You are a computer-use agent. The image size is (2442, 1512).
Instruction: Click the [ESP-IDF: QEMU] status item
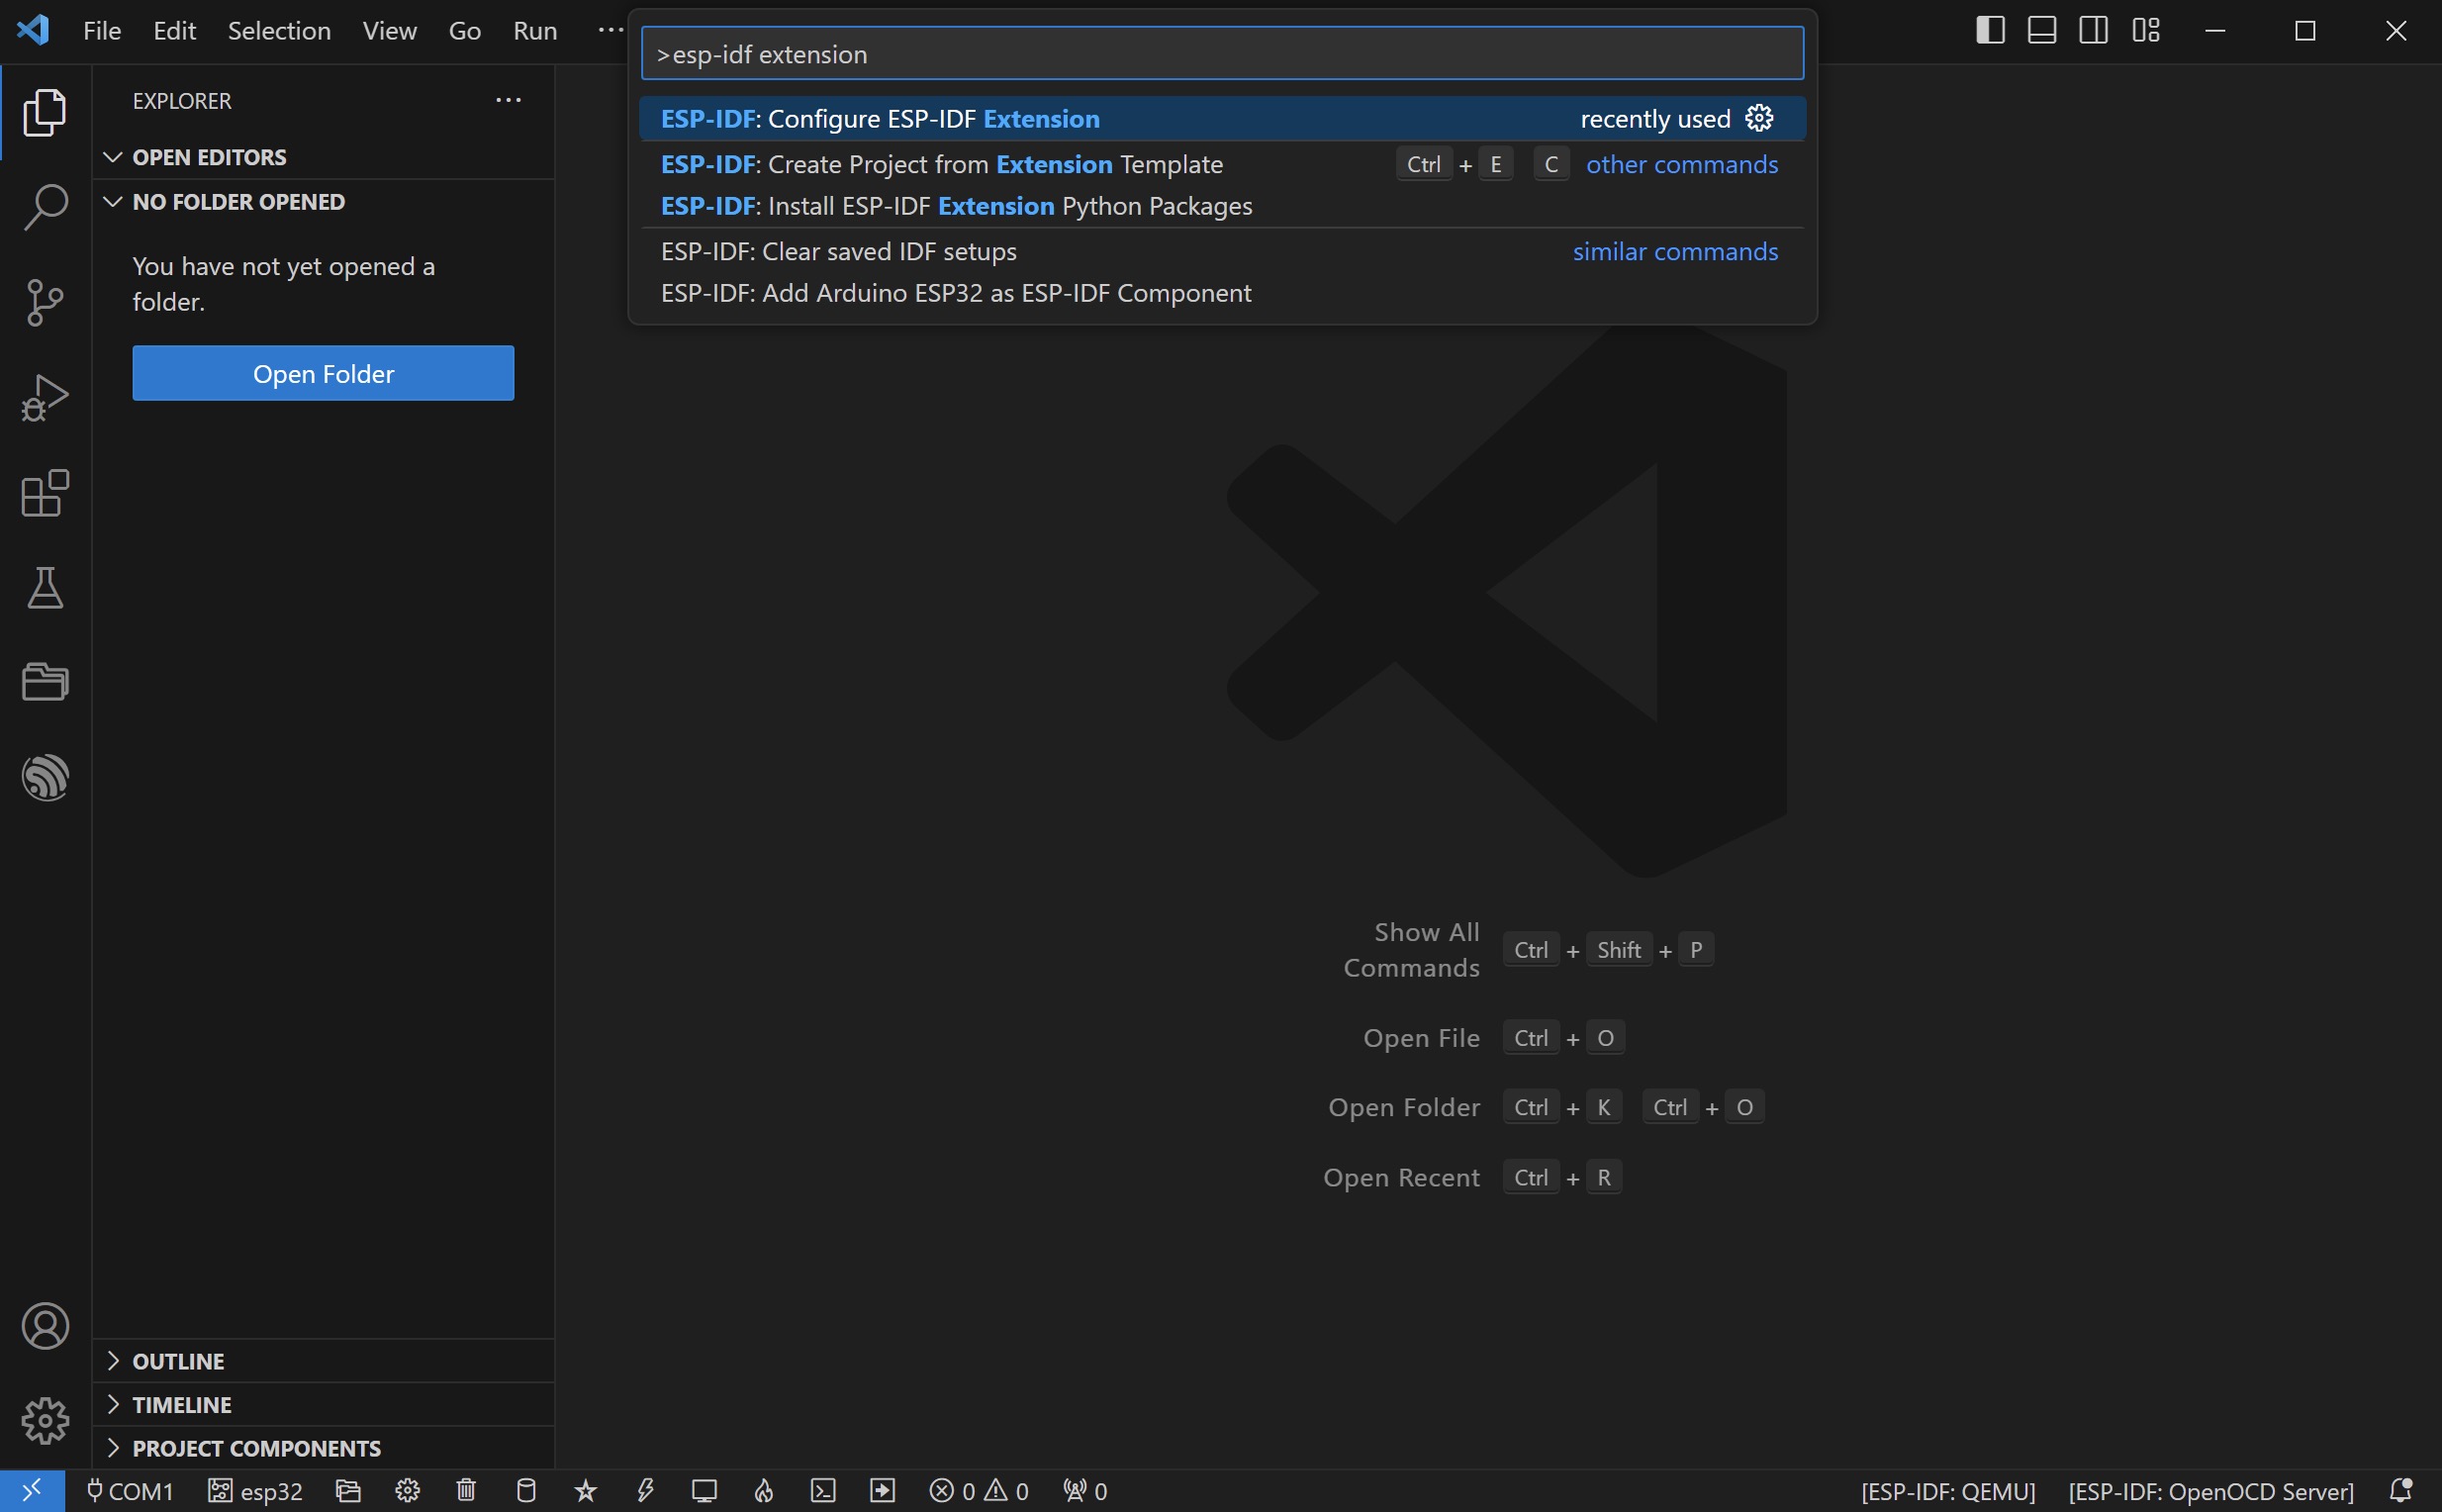tap(1948, 1491)
